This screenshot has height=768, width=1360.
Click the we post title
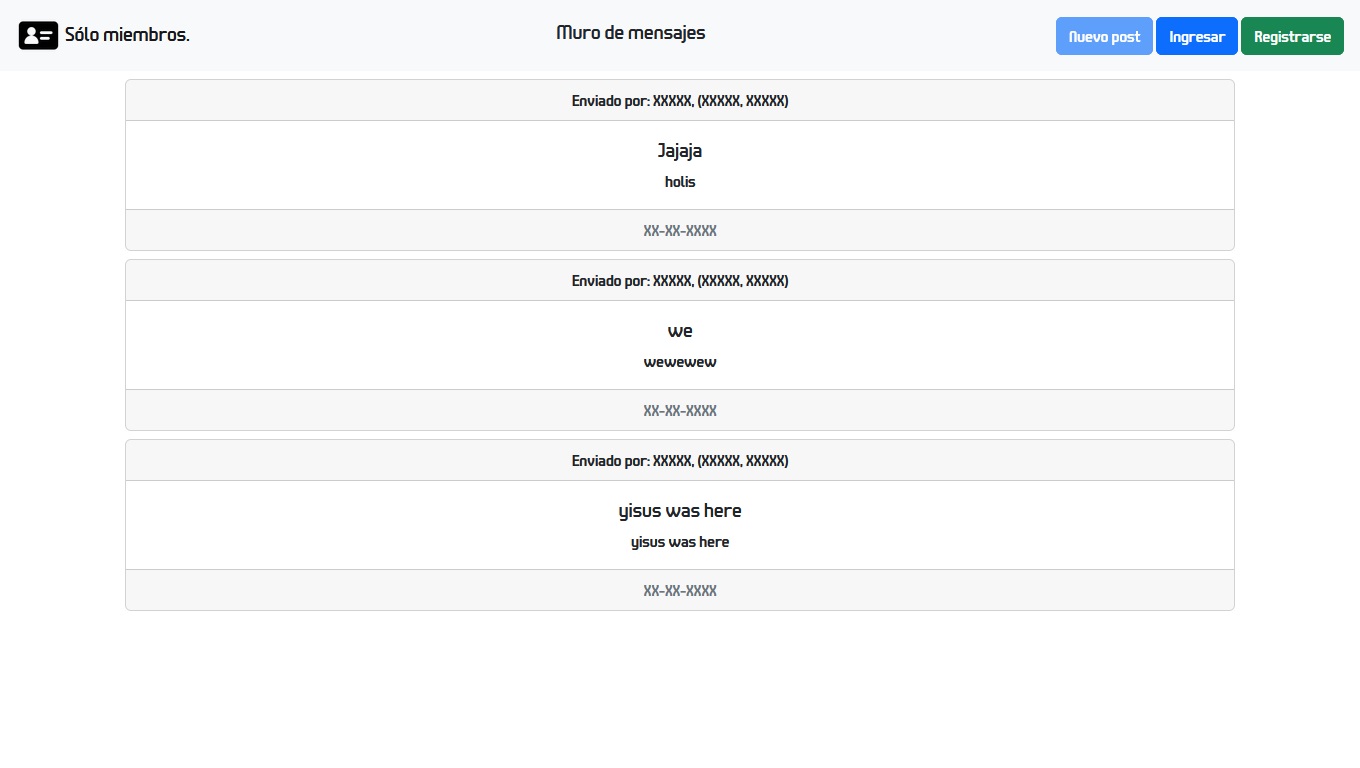[680, 331]
